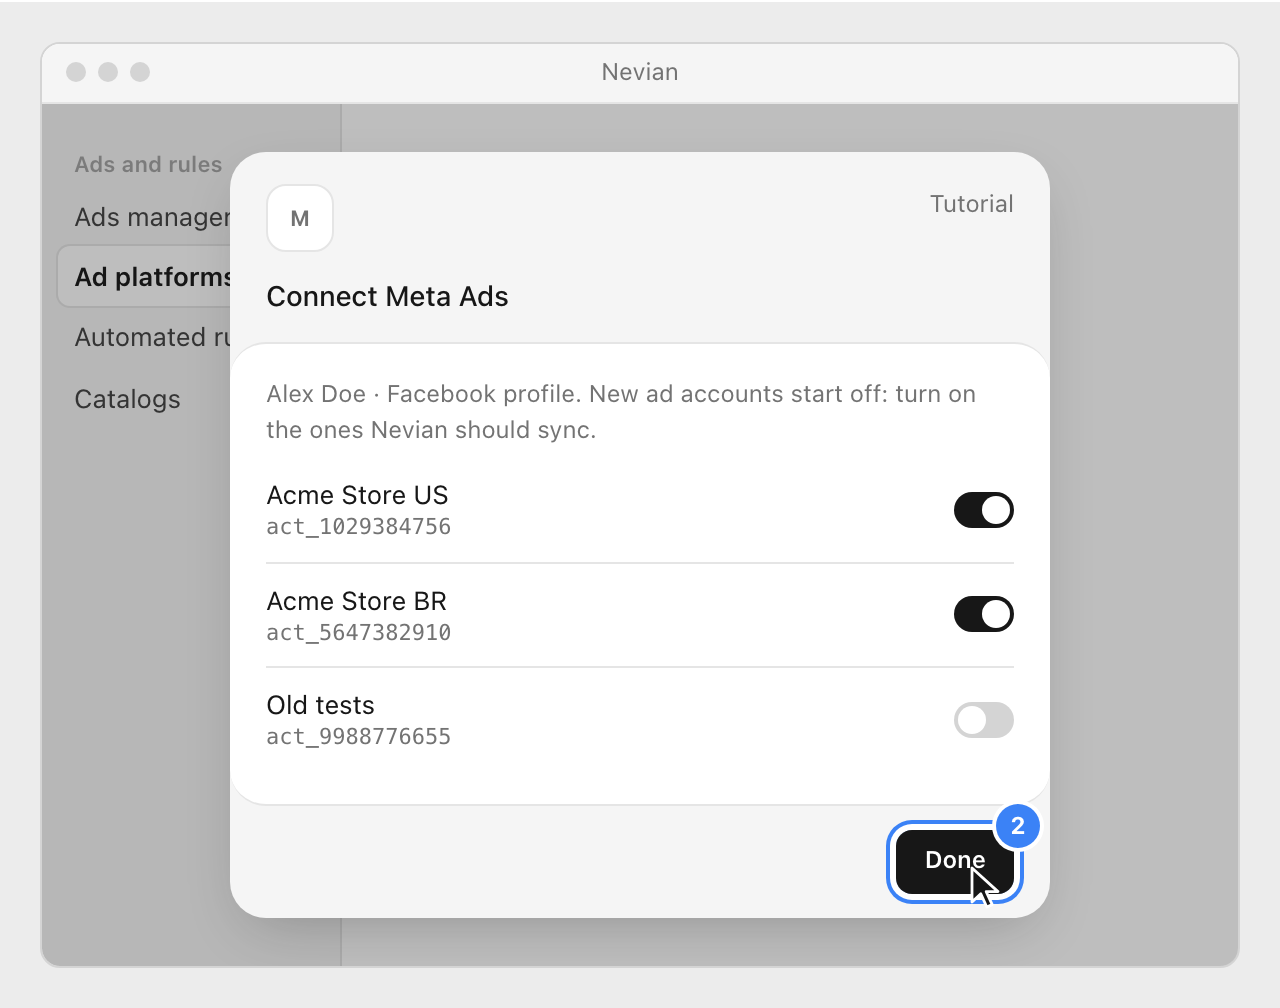Click account ID act_1029384756
1280x1008 pixels.
(x=358, y=527)
